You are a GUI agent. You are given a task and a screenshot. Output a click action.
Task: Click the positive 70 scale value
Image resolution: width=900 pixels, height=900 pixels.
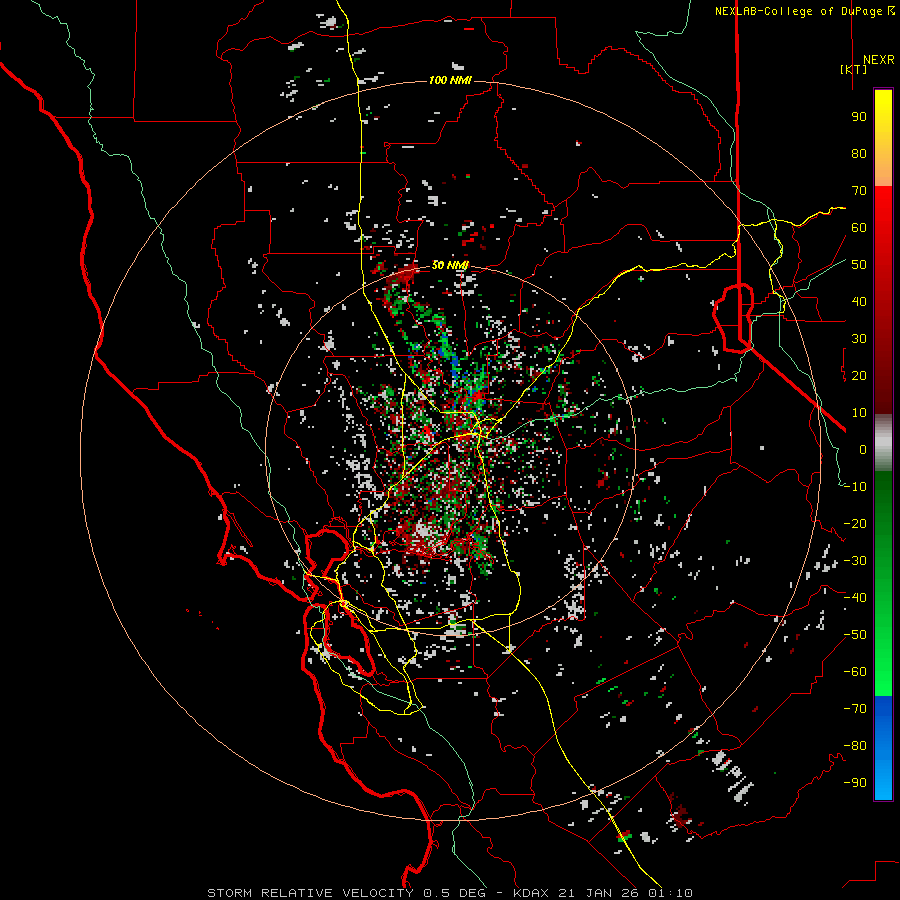[859, 191]
